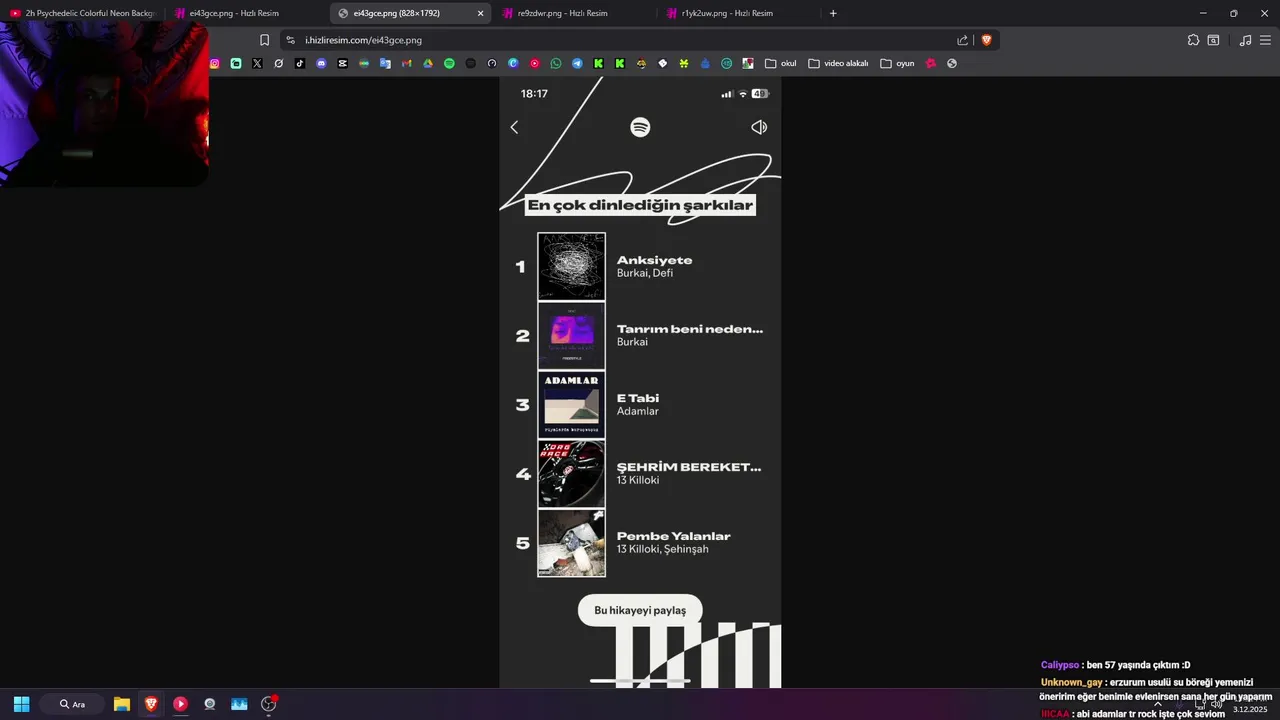The height and width of the screenshot is (720, 1280).
Task: Open the TikTok bookmark icon
Action: click(x=300, y=63)
